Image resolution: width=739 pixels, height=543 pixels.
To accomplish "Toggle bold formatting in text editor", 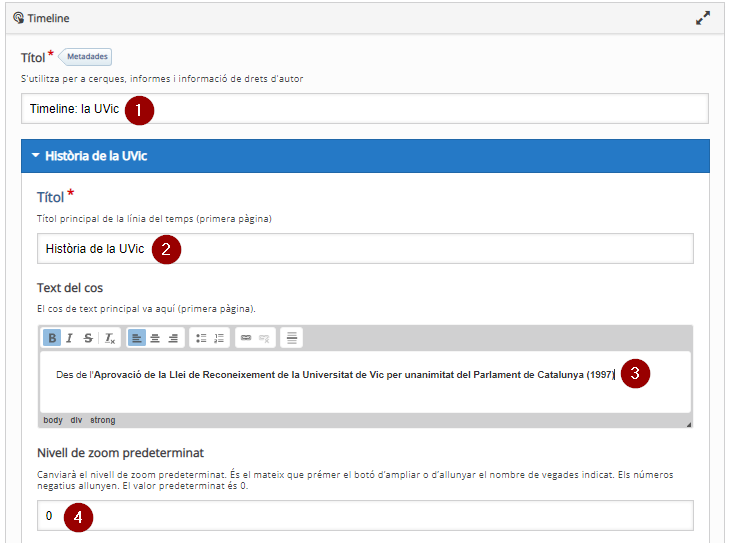I will pos(52,338).
